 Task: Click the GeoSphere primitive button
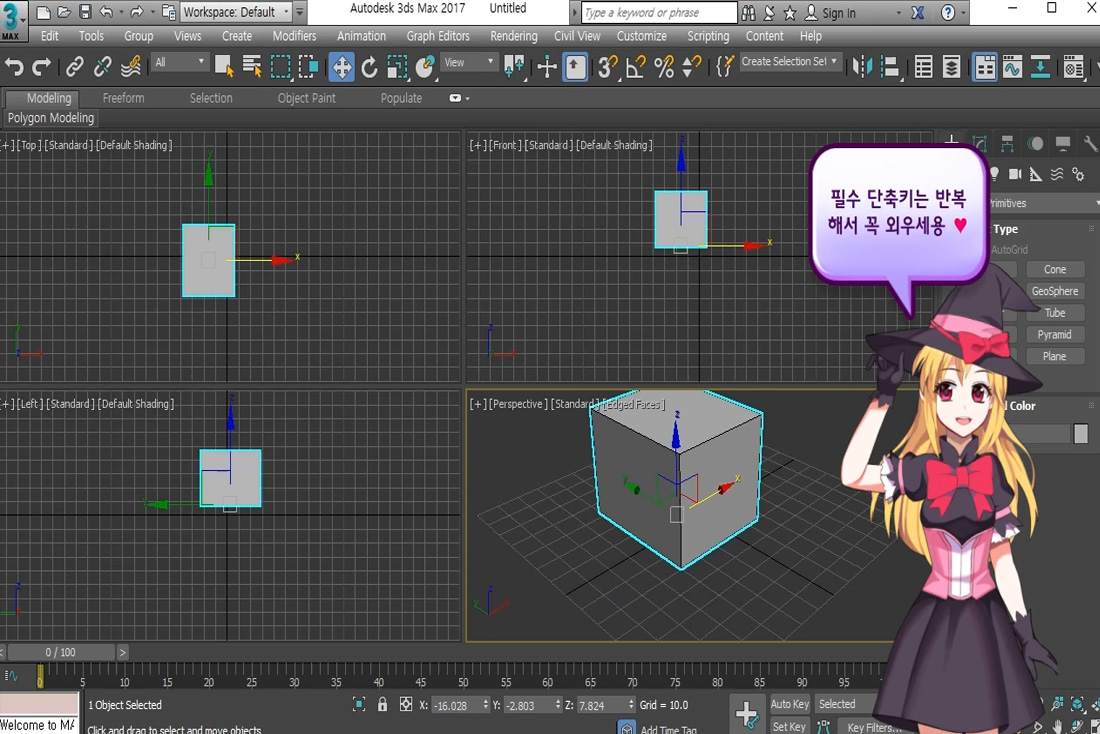1055,291
